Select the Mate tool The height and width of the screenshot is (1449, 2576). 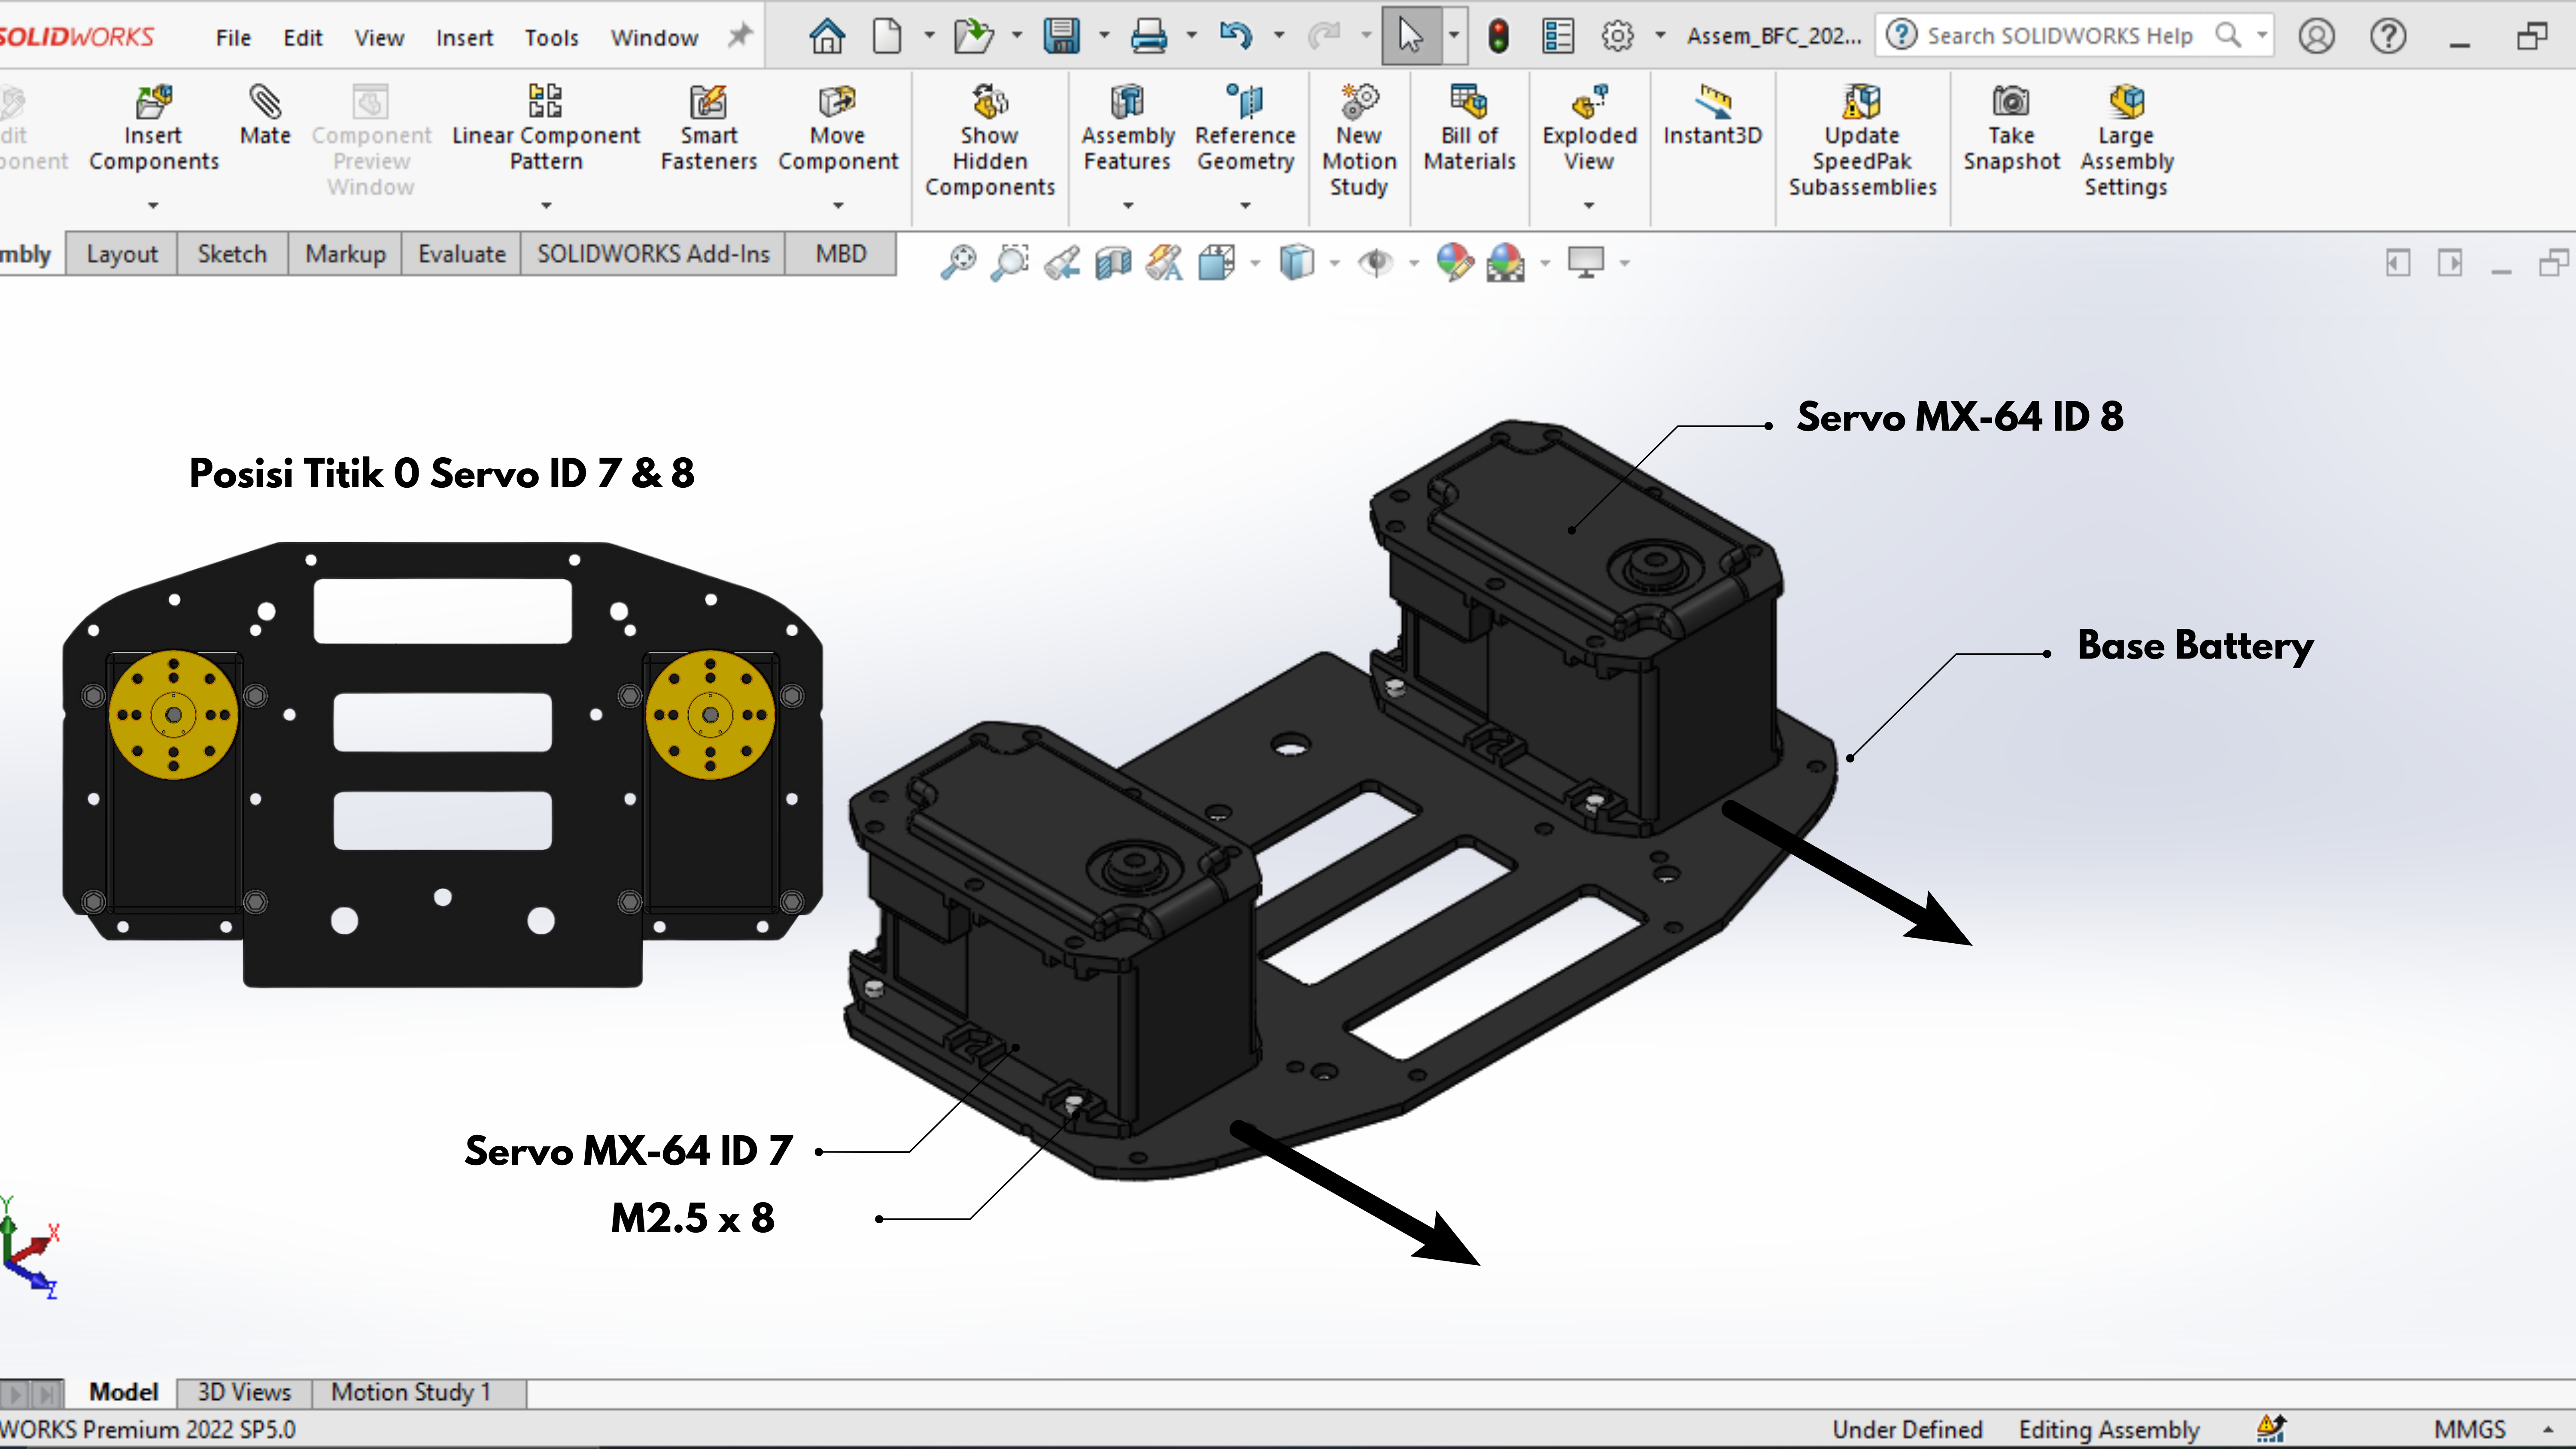point(265,116)
